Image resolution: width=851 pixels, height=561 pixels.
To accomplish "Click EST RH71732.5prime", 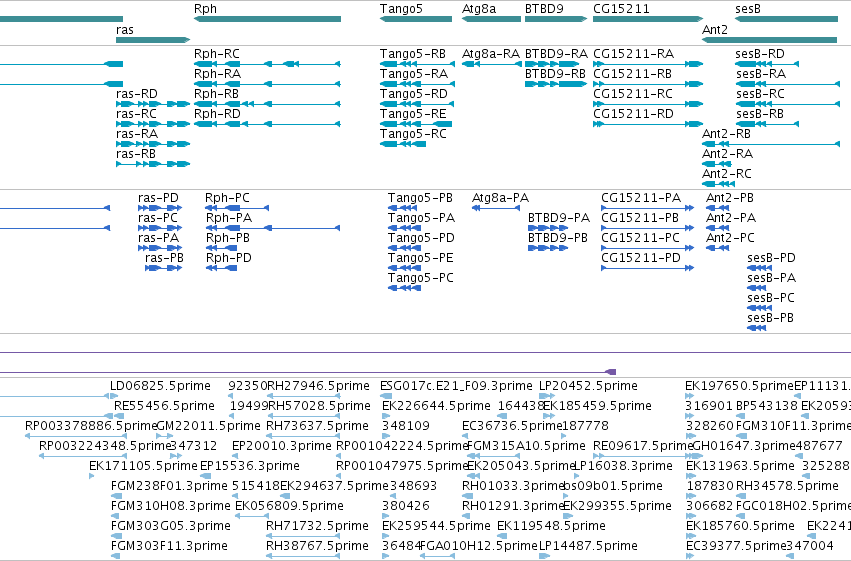I will point(317,526).
